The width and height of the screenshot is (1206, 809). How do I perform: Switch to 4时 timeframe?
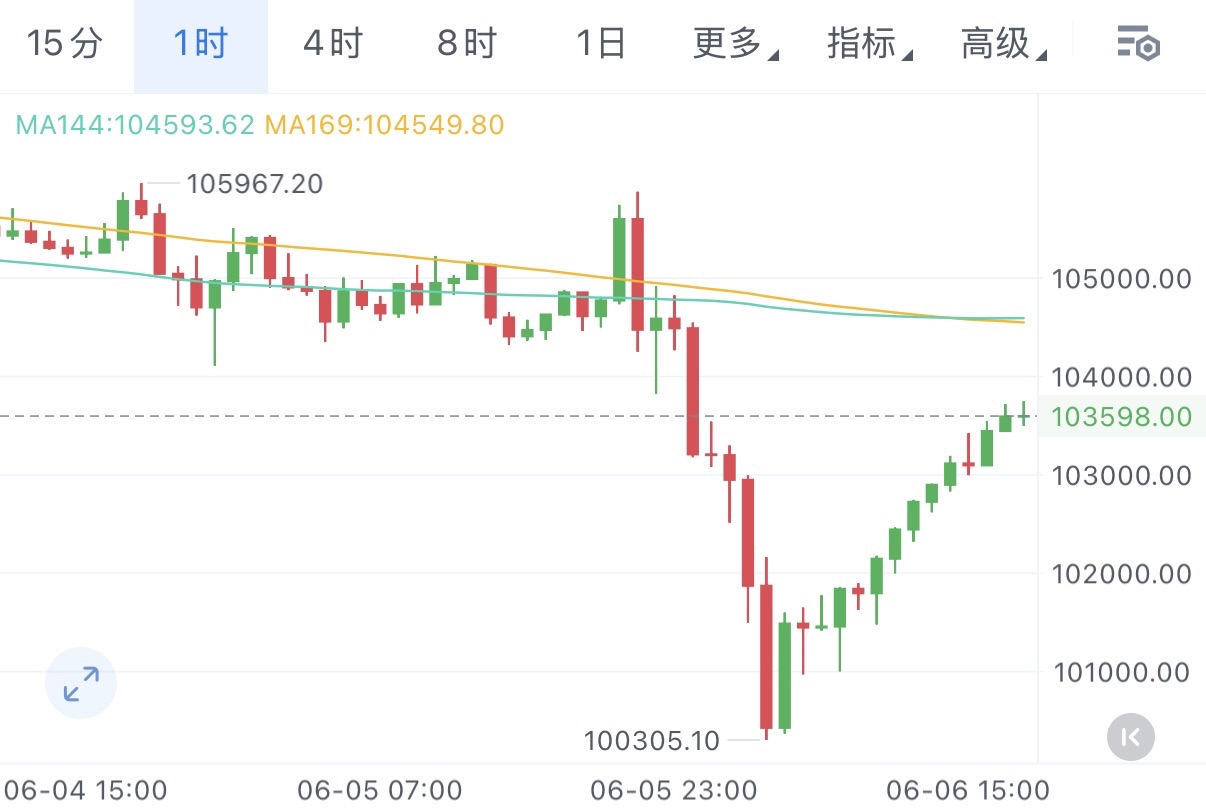(x=333, y=44)
